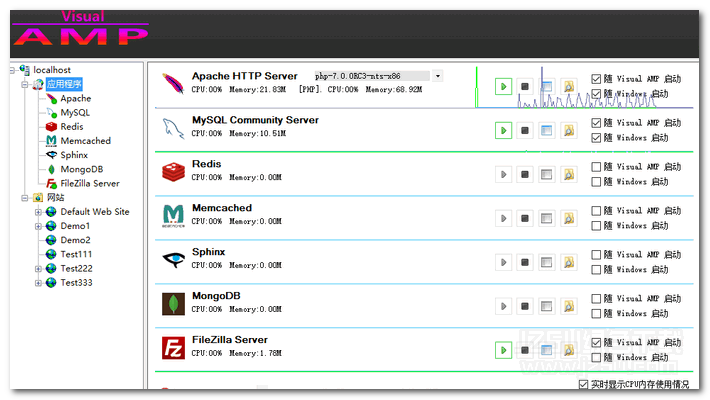Start the MySQL Community Server

click(503, 130)
